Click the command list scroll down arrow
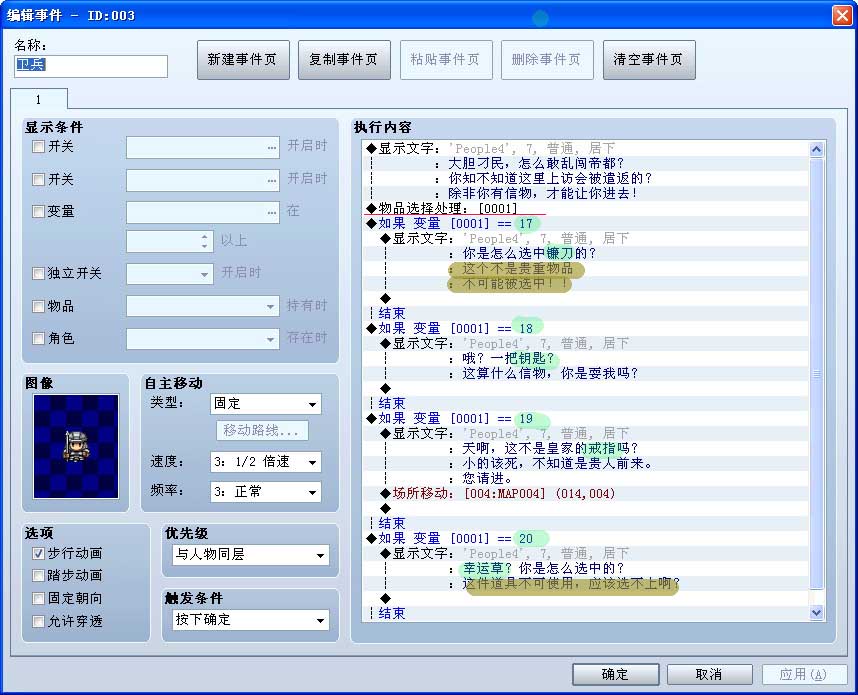This screenshot has width=858, height=695. pos(816,613)
